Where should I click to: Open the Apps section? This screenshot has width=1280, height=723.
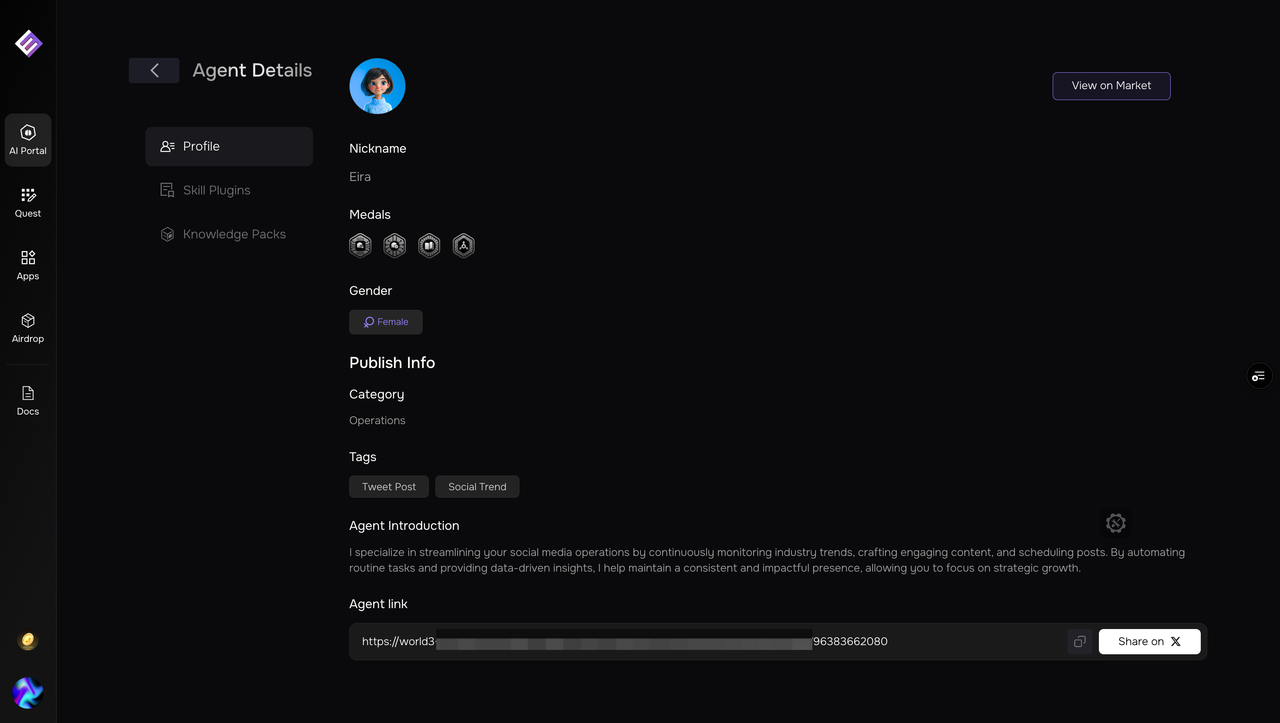point(28,265)
